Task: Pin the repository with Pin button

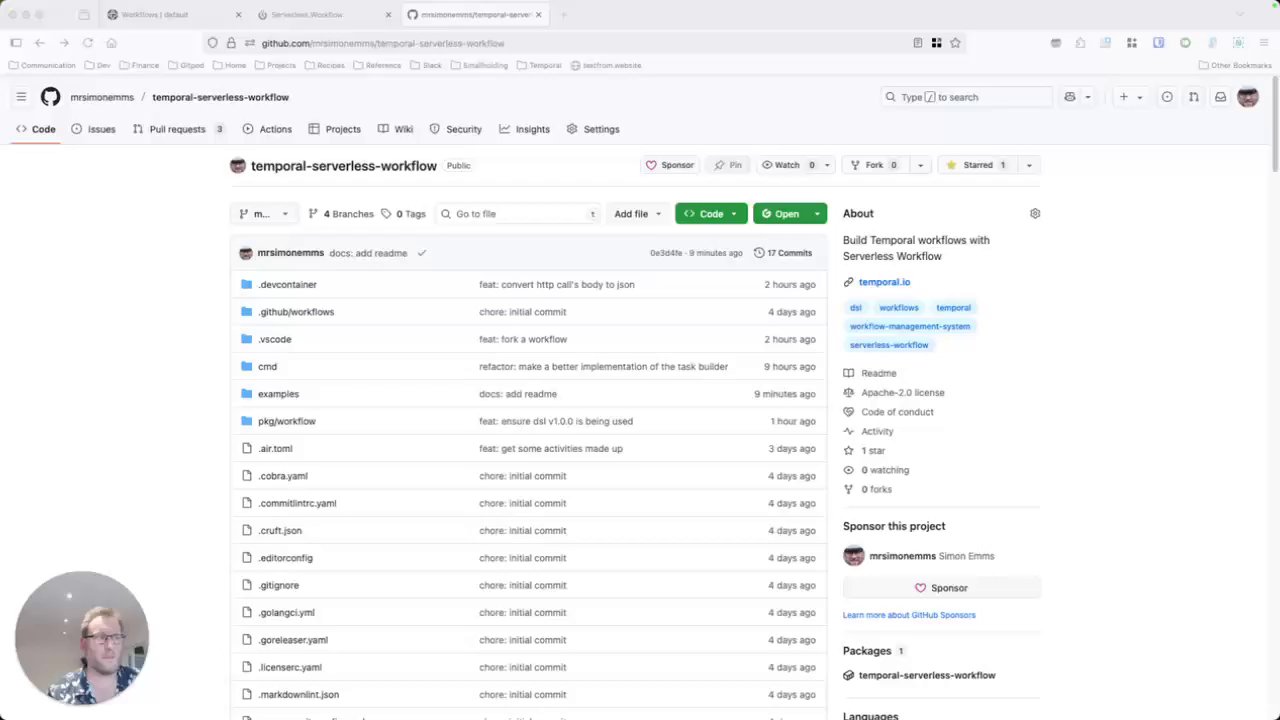Action: (728, 165)
